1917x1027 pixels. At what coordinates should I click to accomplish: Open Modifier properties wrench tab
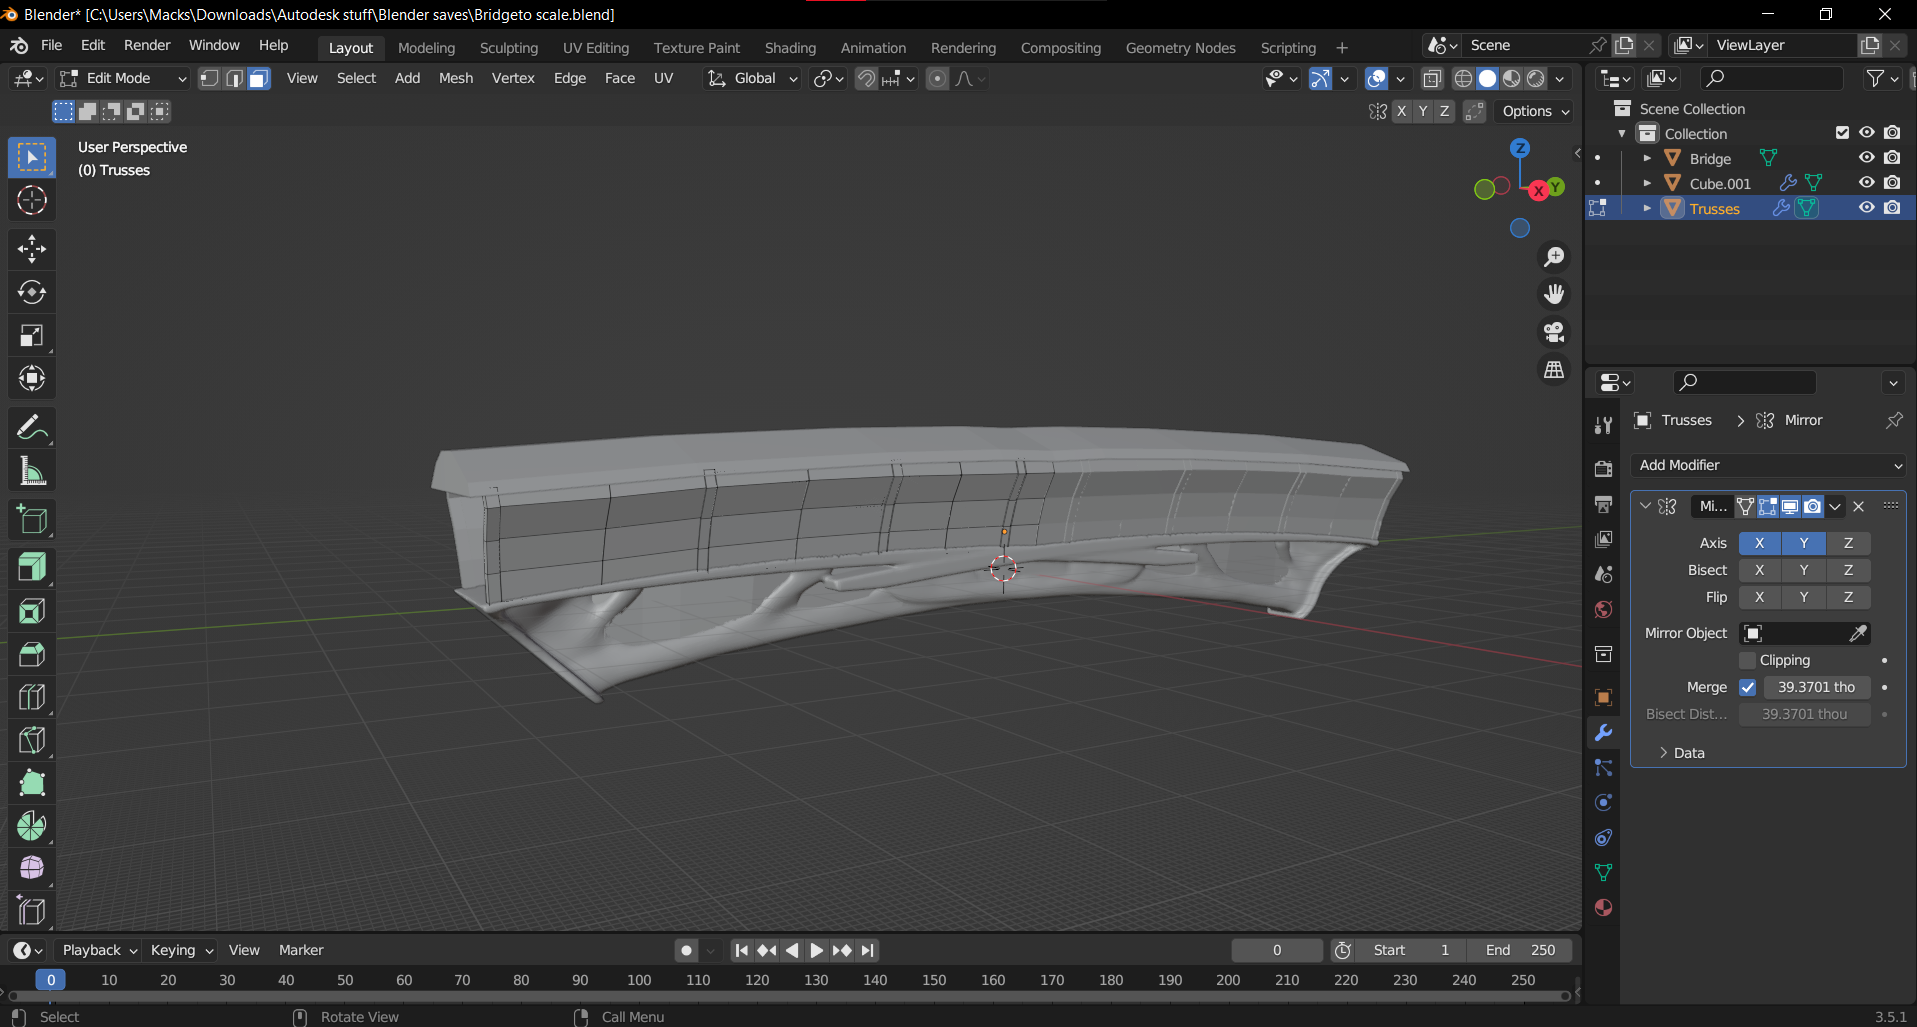click(x=1604, y=733)
